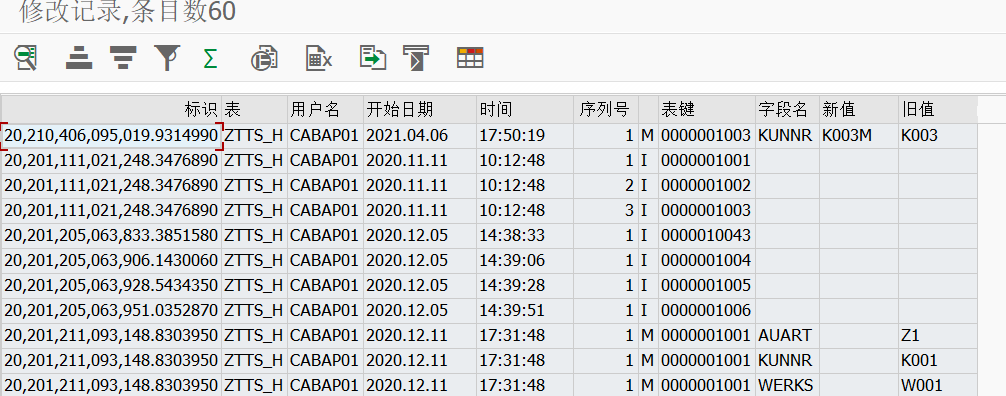1006x396 pixels.
Task: Select the 开始日期 column header
Action: tap(420, 110)
